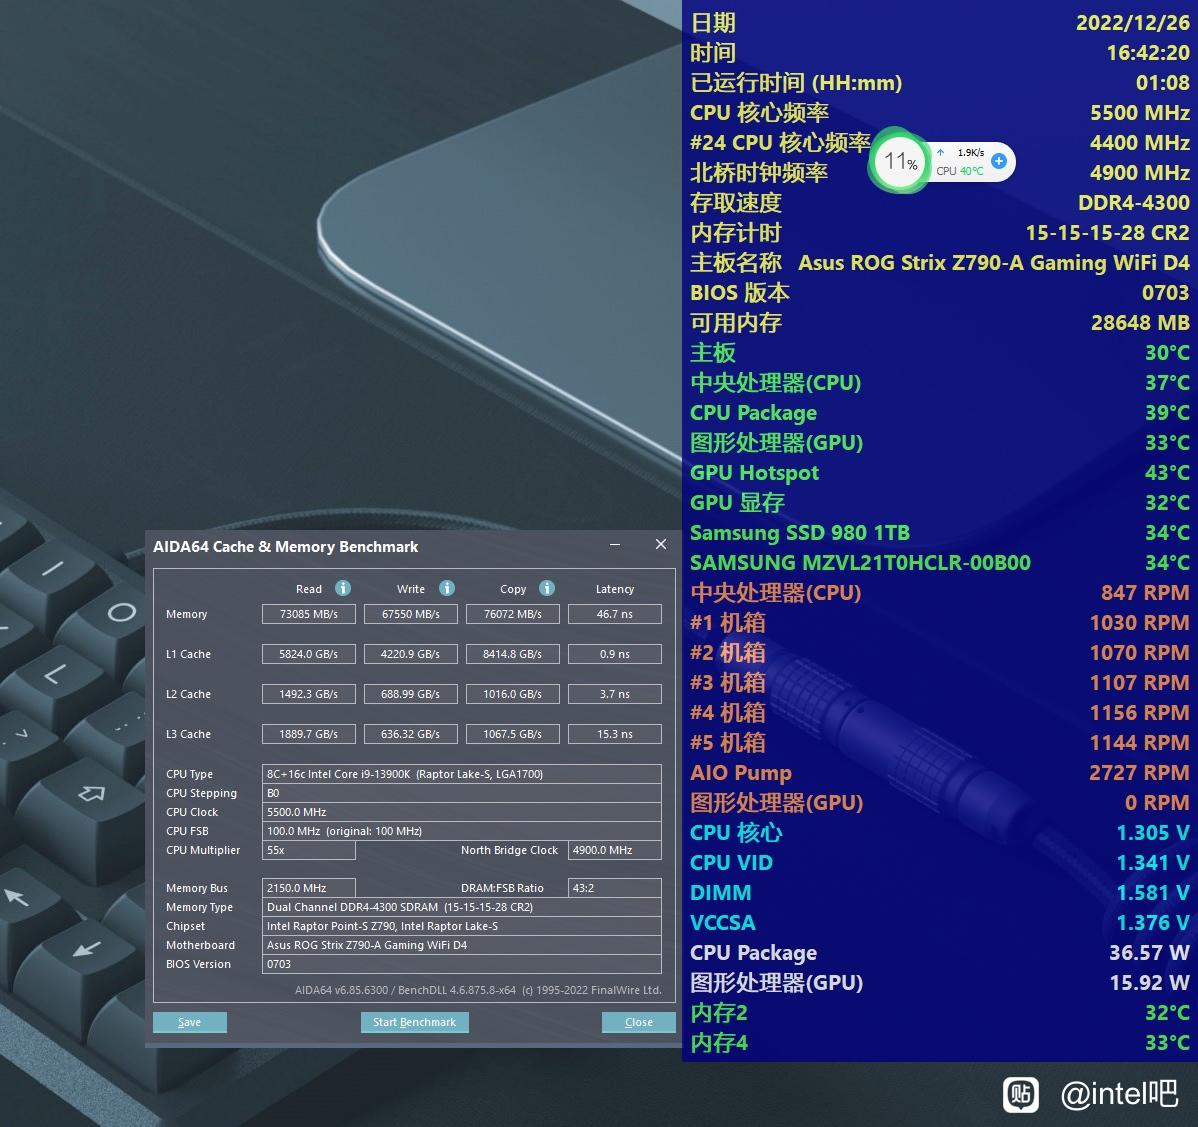The width and height of the screenshot is (1198, 1127).
Task: Click the CPU Multiplier field 55x
Action: (x=309, y=850)
